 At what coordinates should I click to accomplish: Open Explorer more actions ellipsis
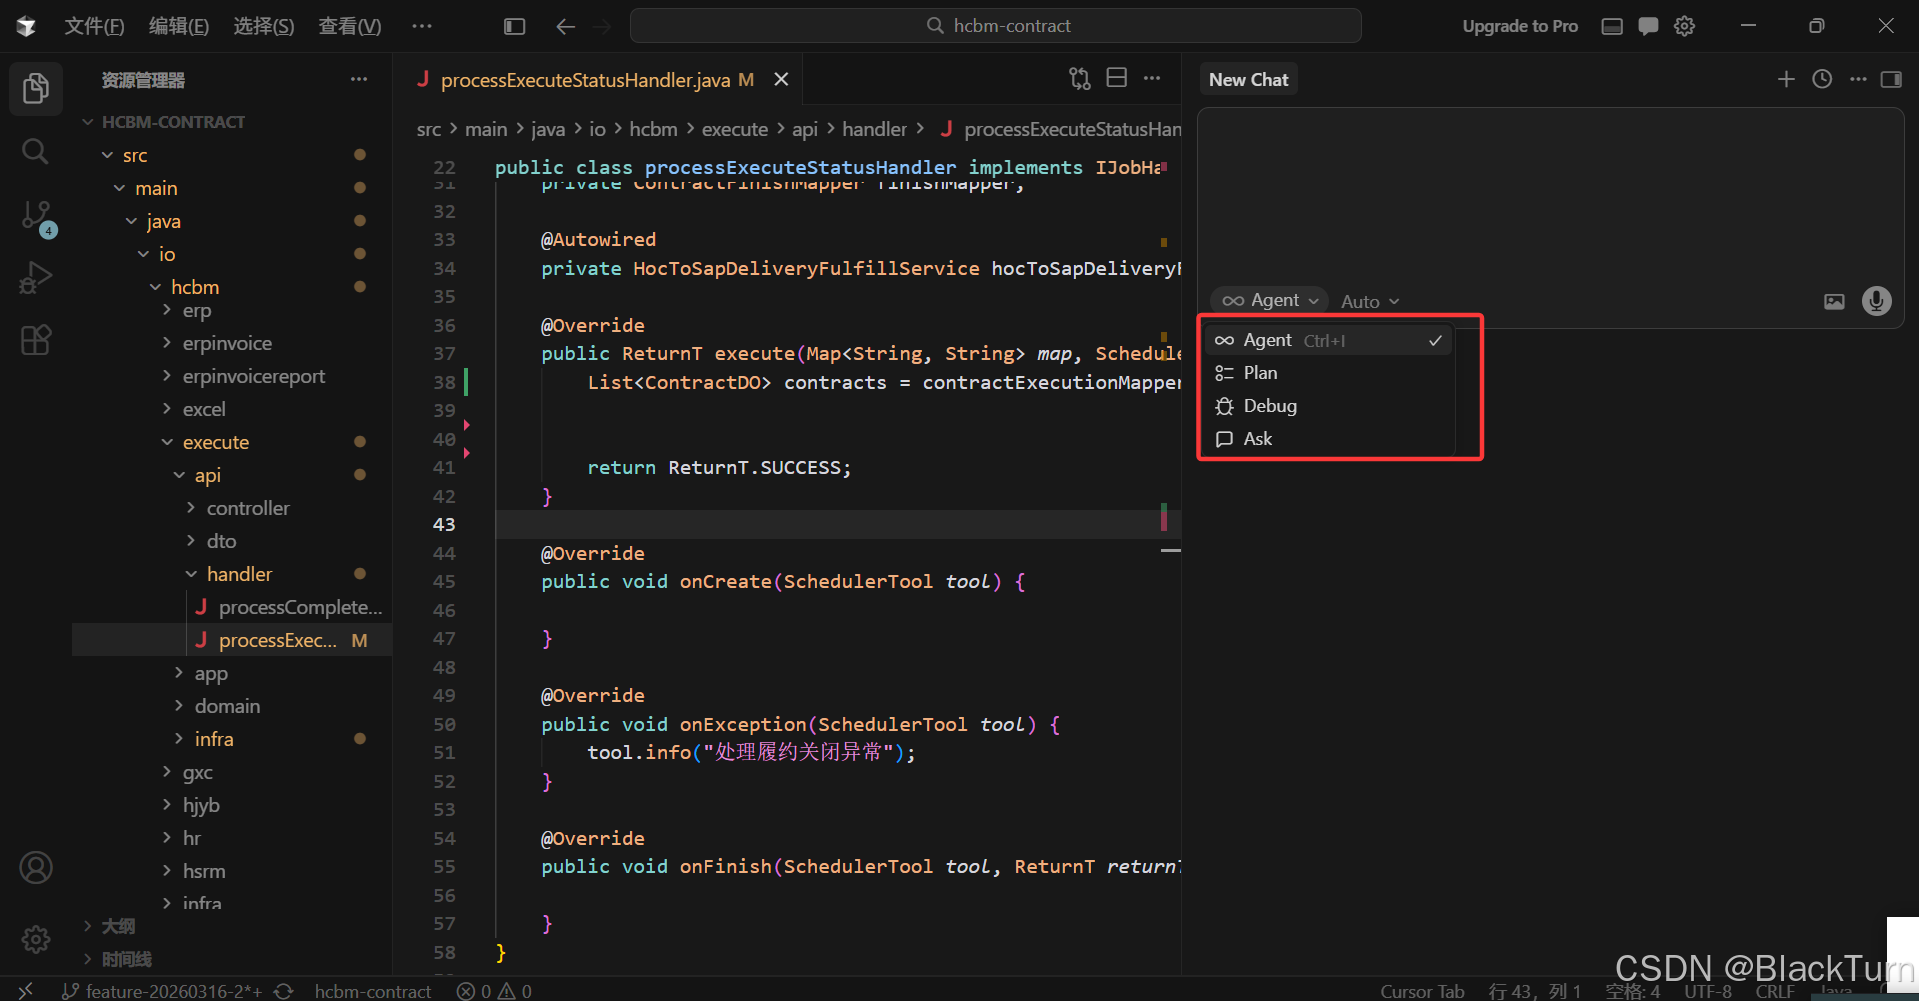(359, 79)
